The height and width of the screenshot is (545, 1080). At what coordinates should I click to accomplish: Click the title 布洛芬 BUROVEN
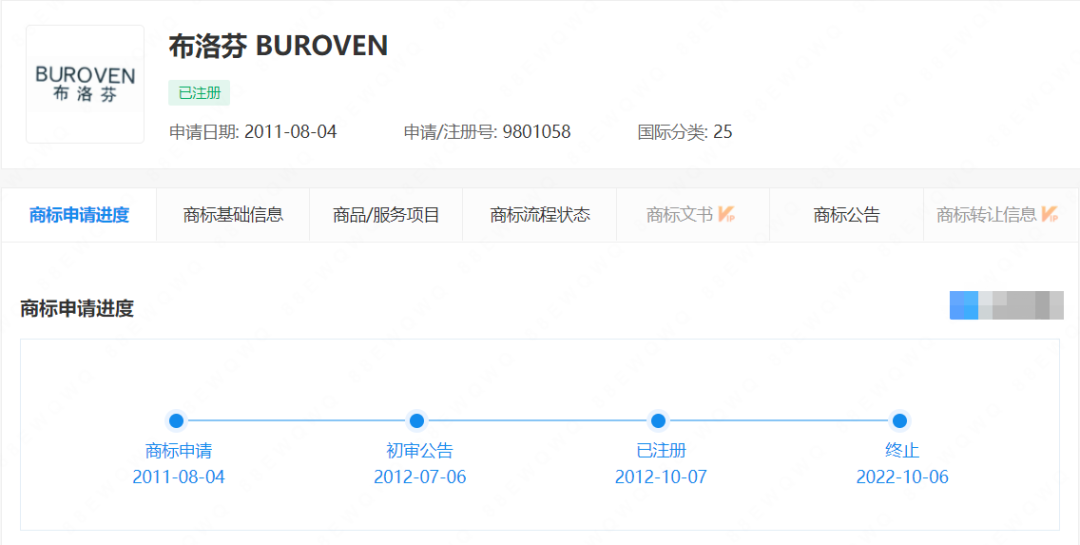278,46
